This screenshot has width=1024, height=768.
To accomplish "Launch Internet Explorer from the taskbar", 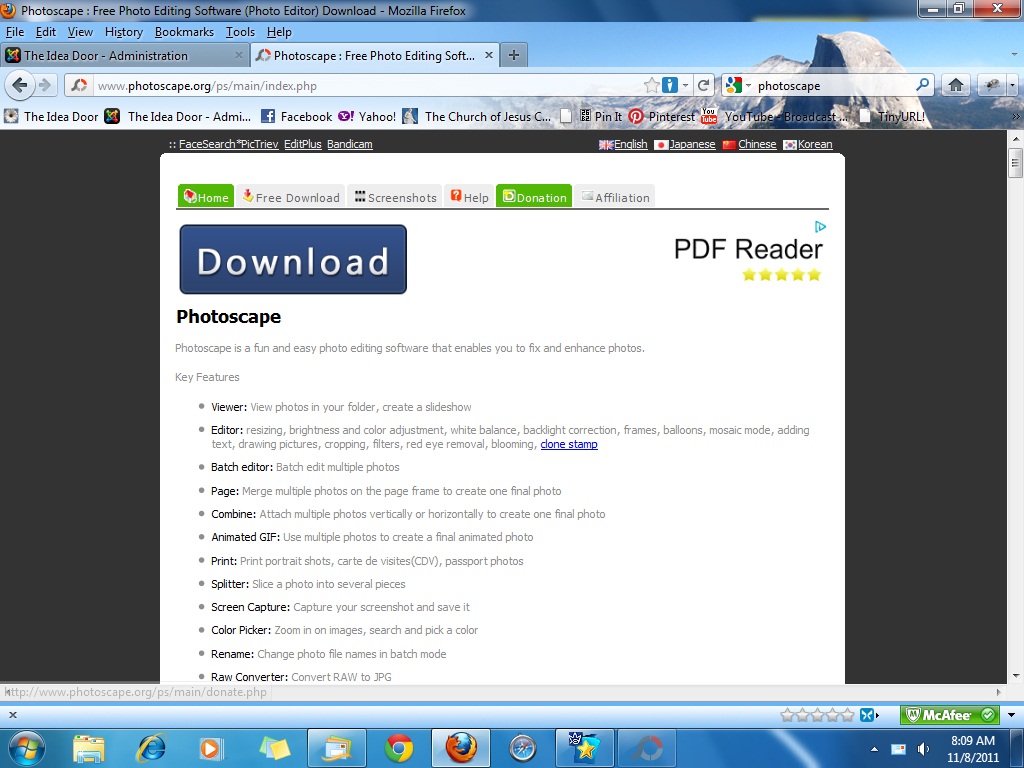I will [x=152, y=748].
